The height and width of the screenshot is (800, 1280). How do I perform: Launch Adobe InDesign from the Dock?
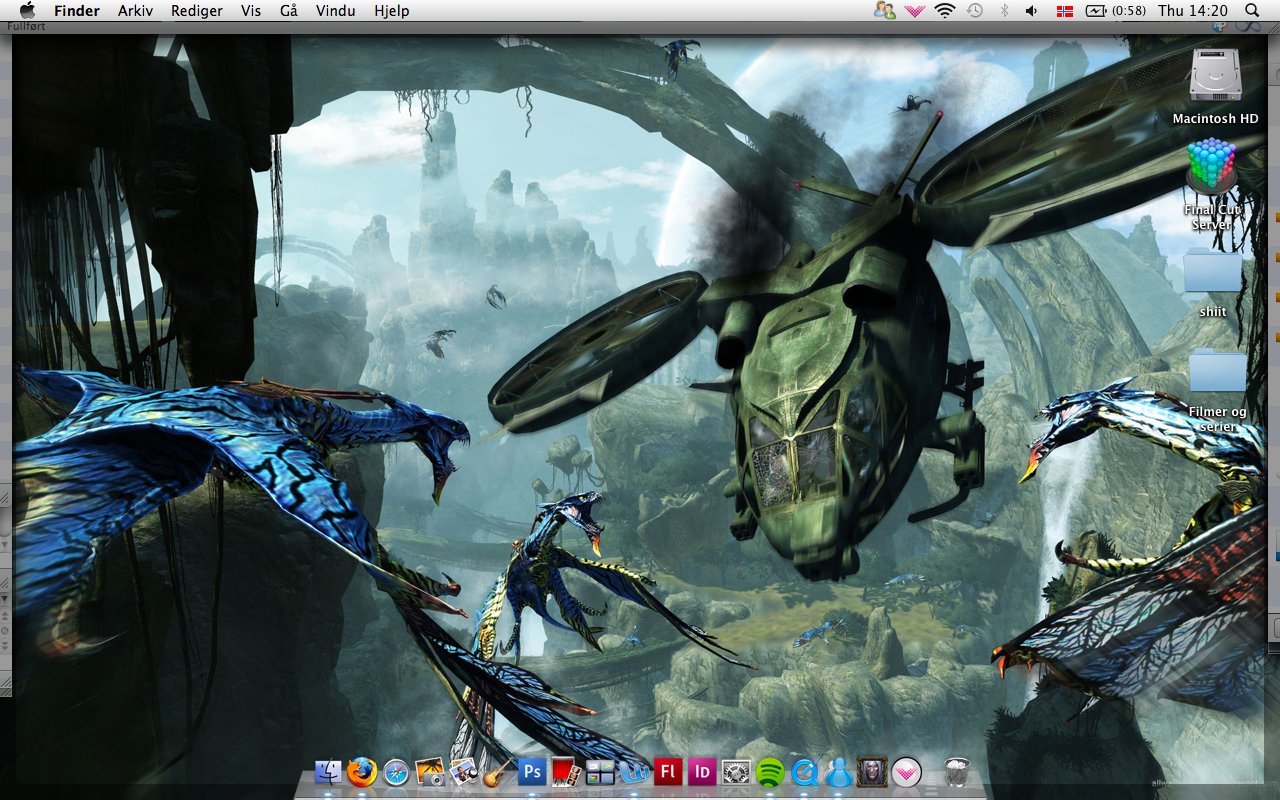pyautogui.click(x=702, y=772)
